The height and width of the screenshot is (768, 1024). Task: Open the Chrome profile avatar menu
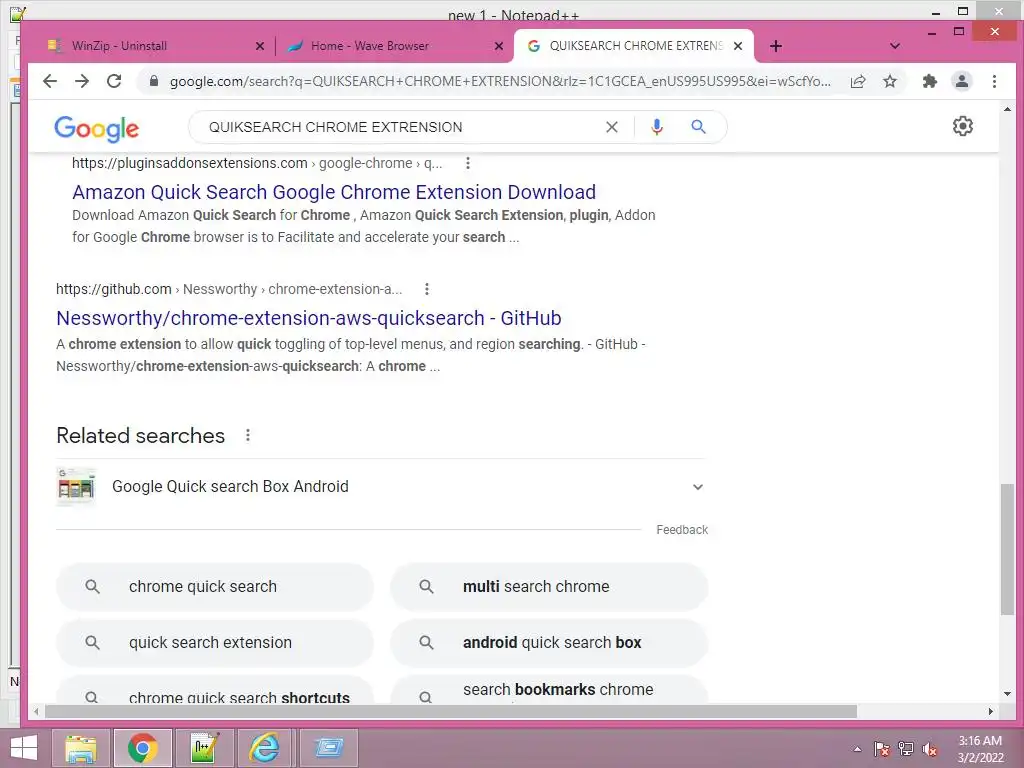click(961, 81)
